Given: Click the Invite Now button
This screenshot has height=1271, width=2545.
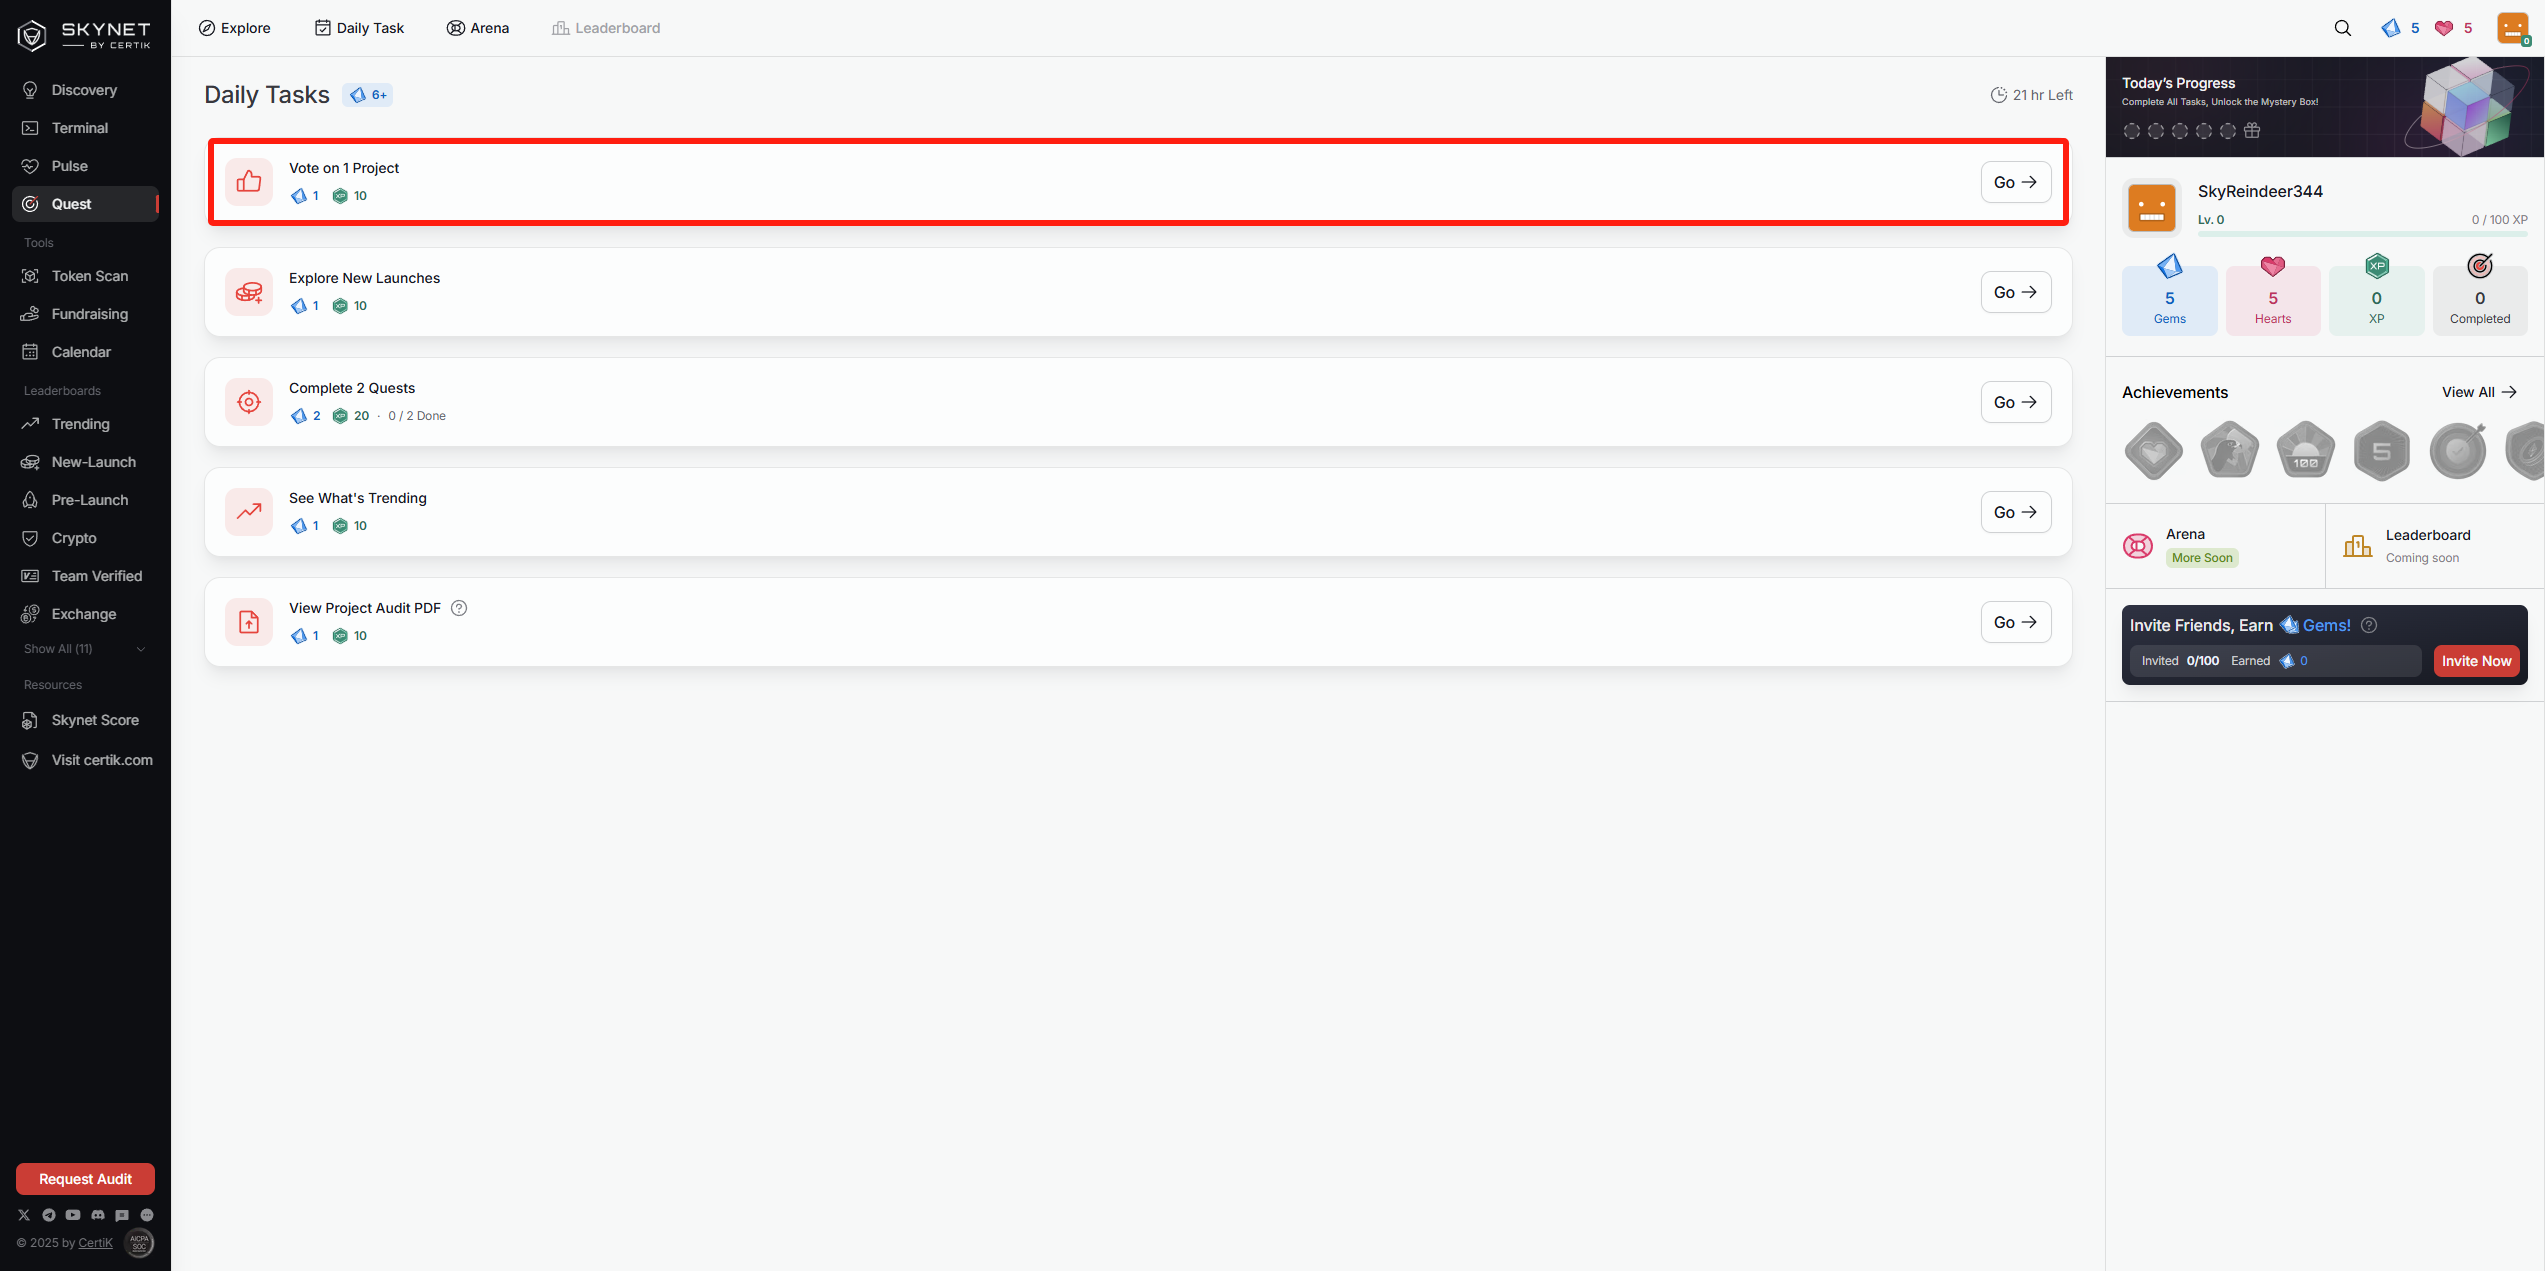Looking at the screenshot, I should click(x=2476, y=661).
